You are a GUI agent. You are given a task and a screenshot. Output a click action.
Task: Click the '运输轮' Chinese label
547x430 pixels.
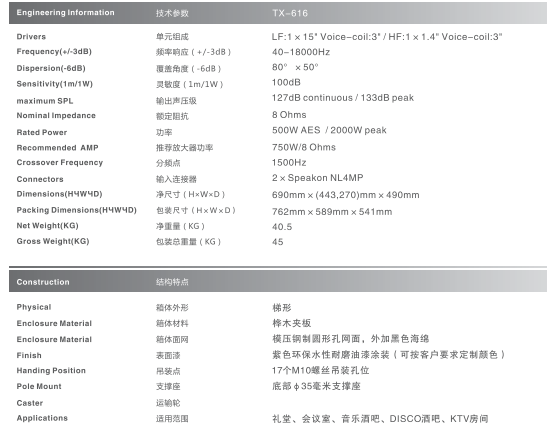168,403
